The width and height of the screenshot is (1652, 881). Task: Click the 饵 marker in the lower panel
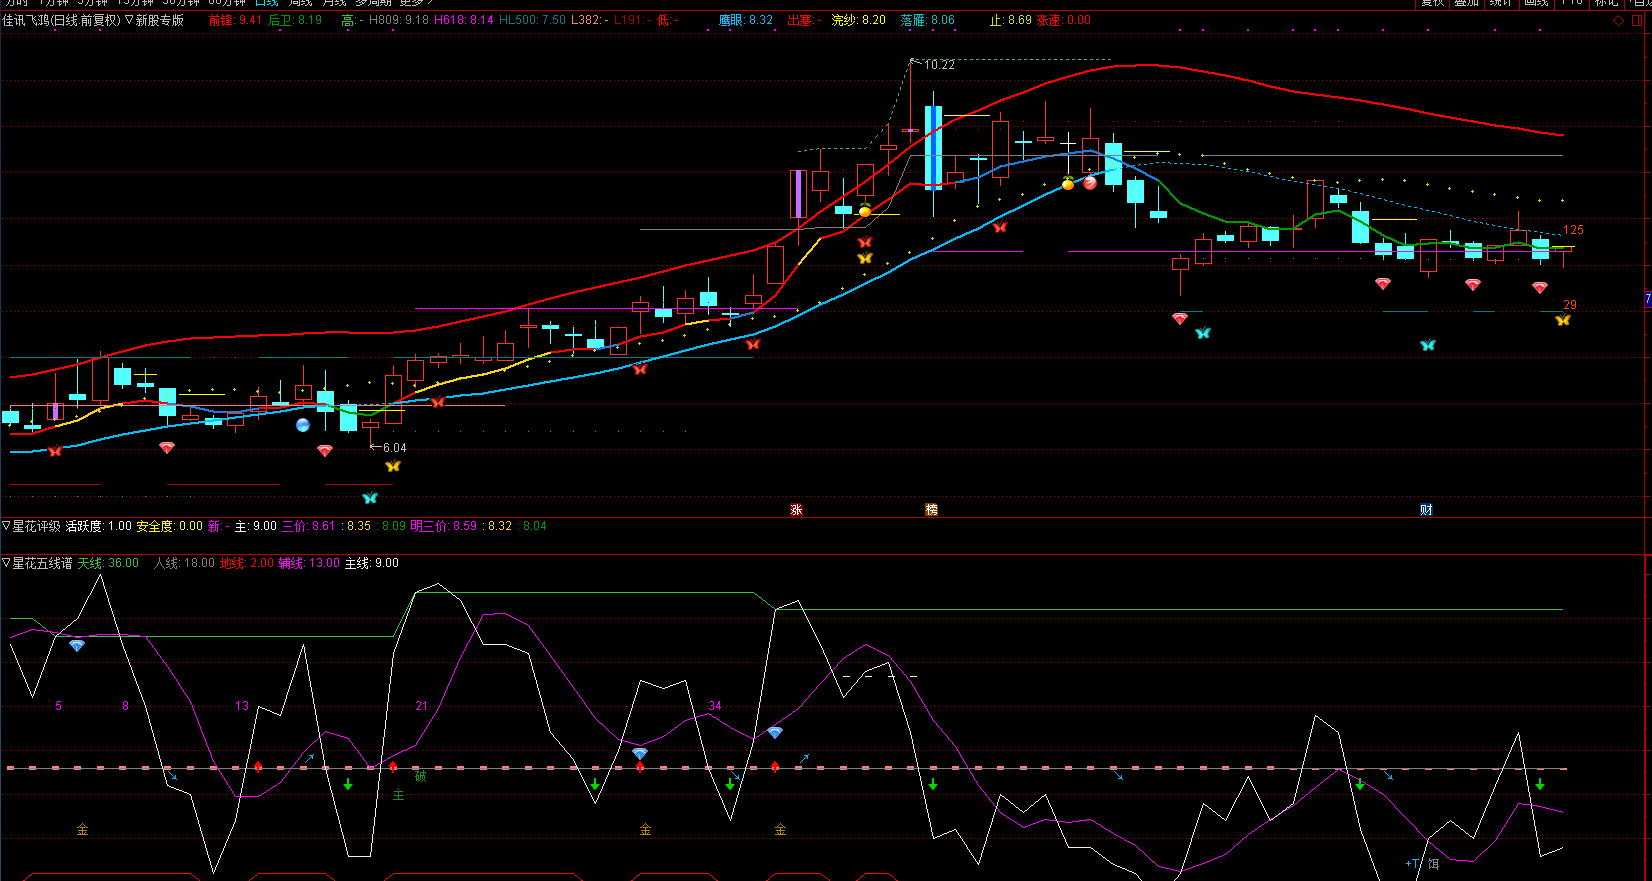pyautogui.click(x=1433, y=864)
